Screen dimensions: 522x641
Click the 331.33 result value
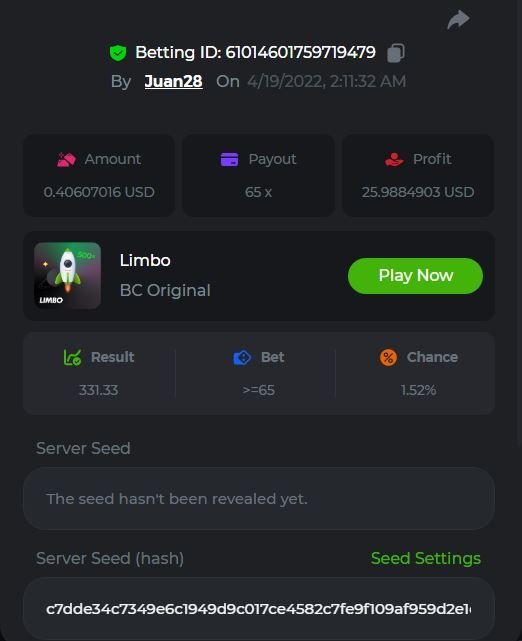coord(99,390)
